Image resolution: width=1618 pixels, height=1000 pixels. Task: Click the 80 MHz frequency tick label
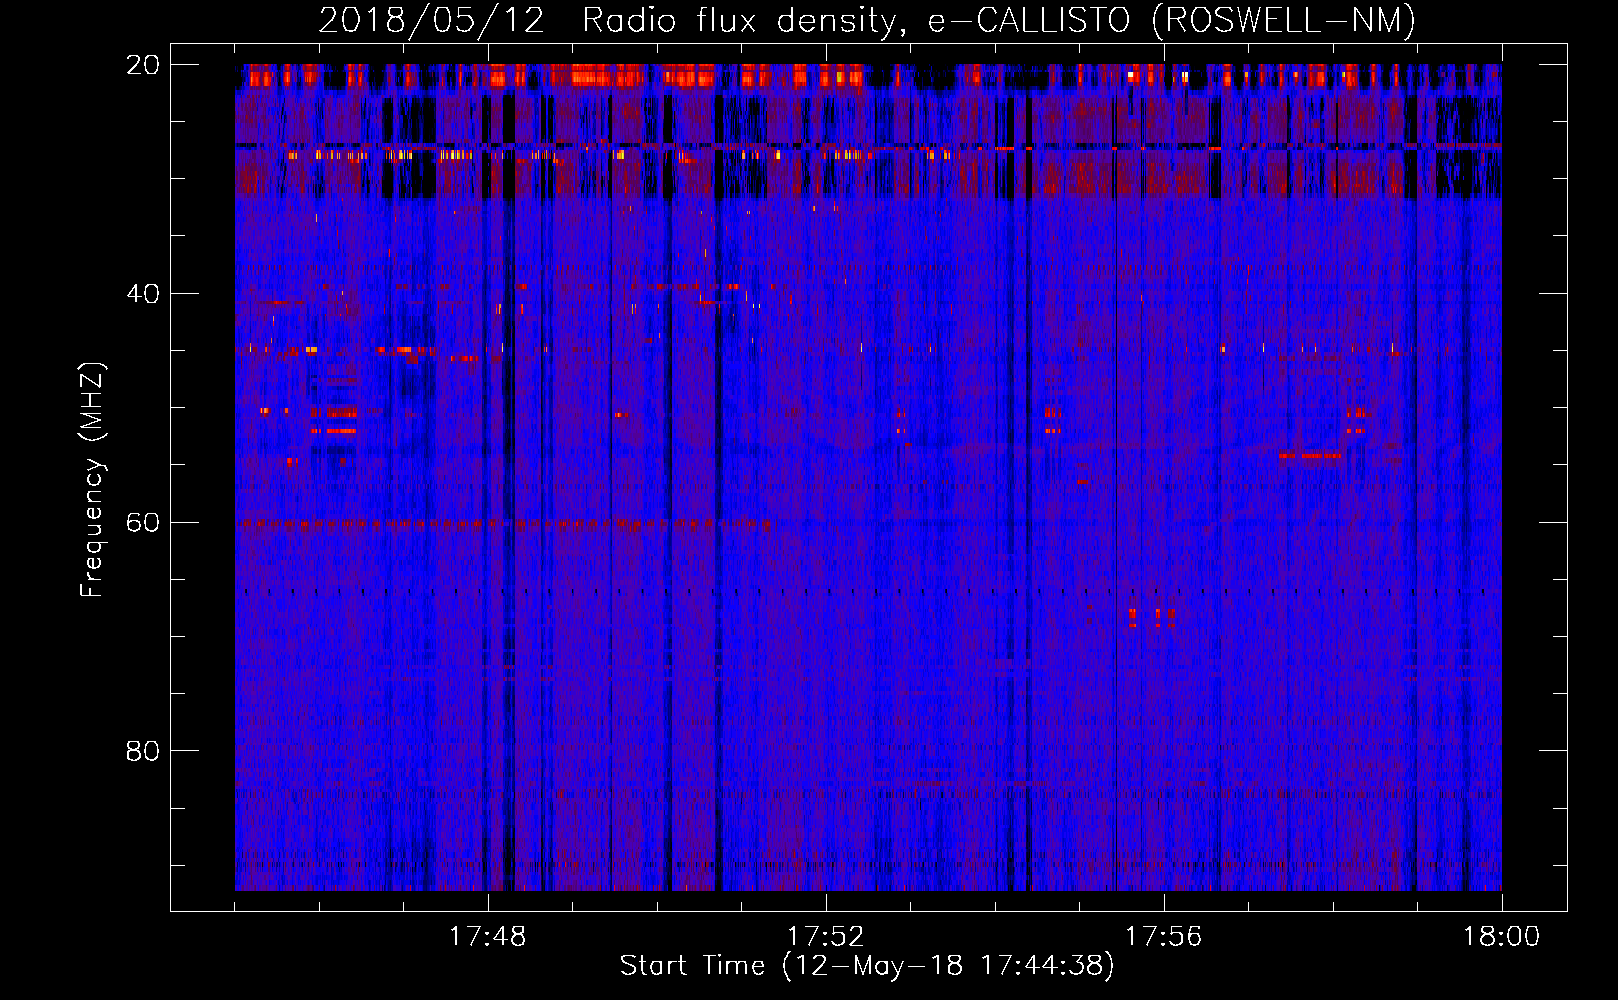coord(143,751)
